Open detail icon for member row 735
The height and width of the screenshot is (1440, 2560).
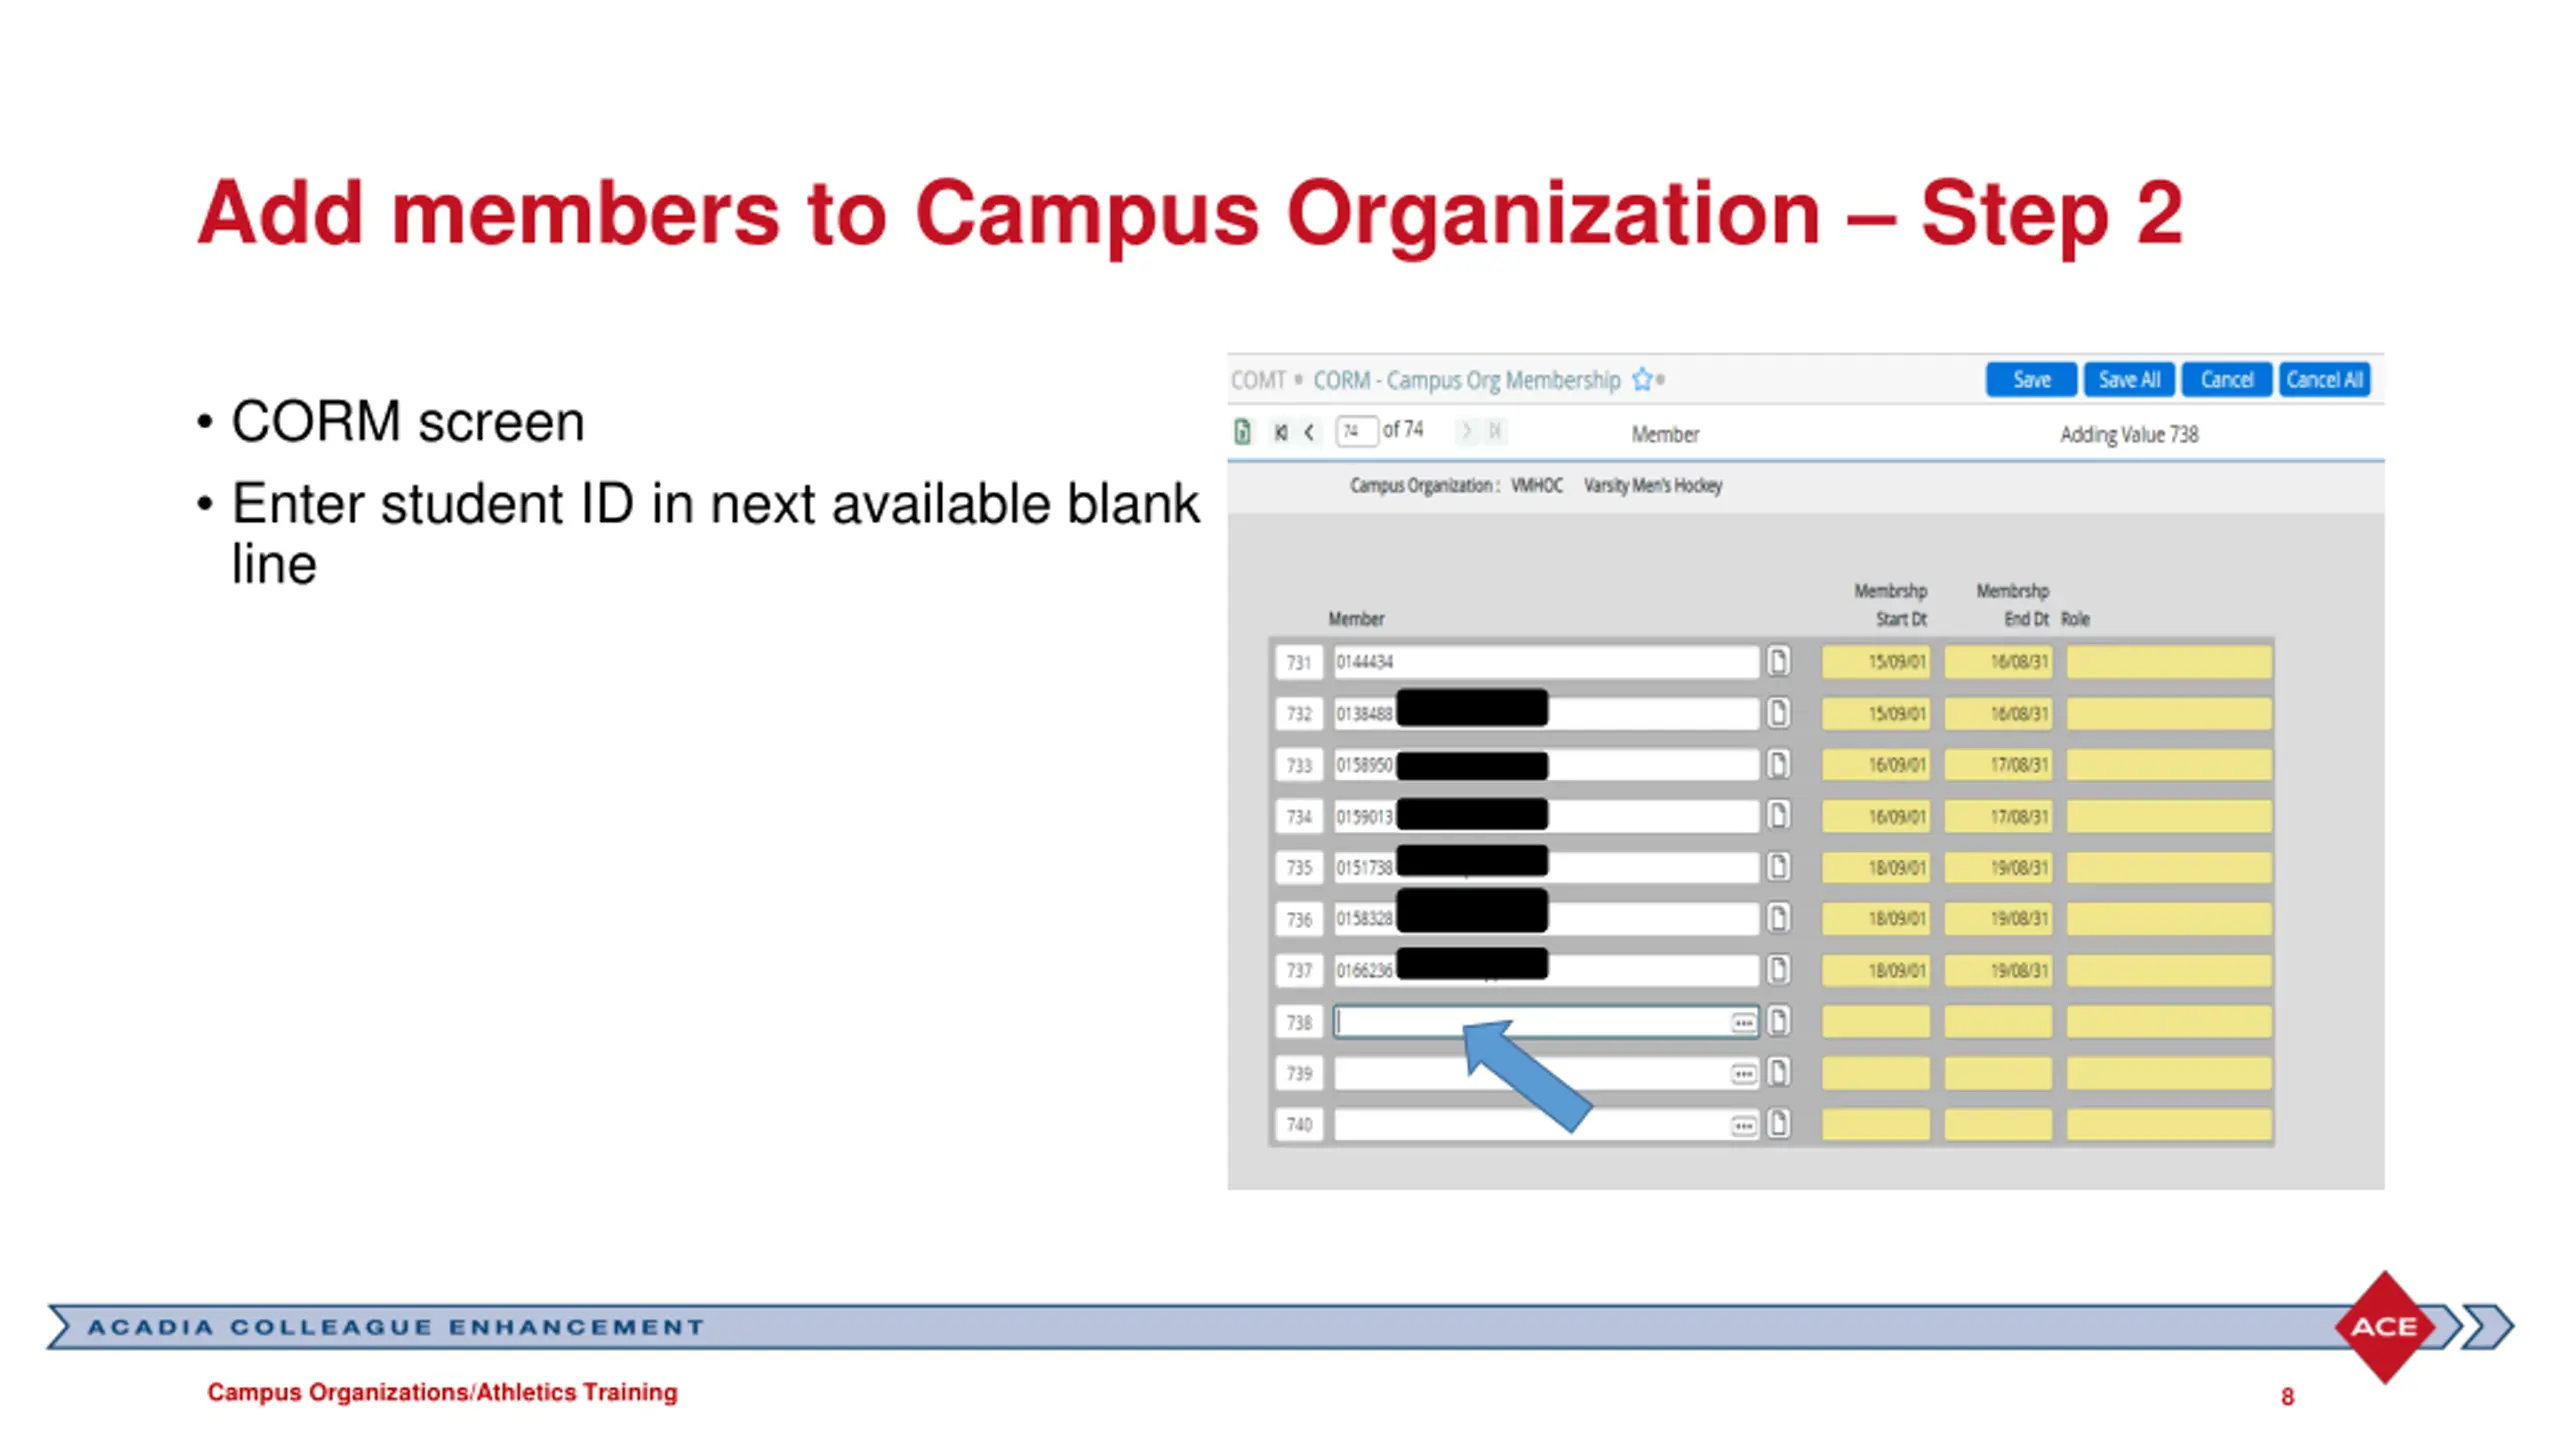(x=1779, y=866)
